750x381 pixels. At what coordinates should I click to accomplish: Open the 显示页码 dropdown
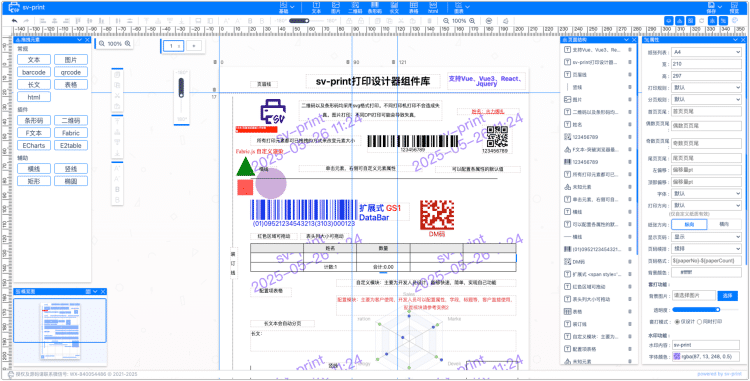(706, 237)
